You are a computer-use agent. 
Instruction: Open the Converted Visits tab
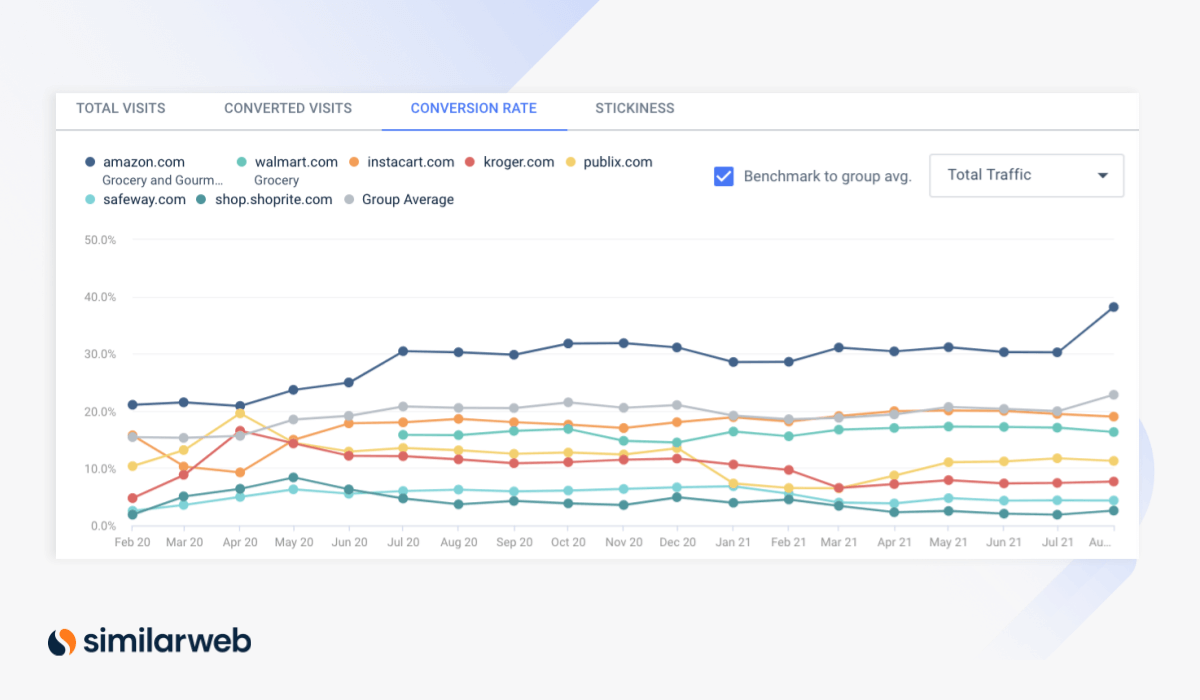288,108
